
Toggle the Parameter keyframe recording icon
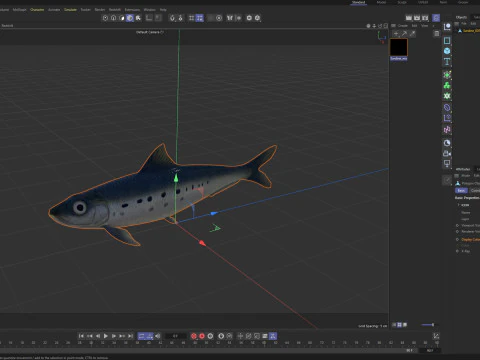click(x=265, y=336)
